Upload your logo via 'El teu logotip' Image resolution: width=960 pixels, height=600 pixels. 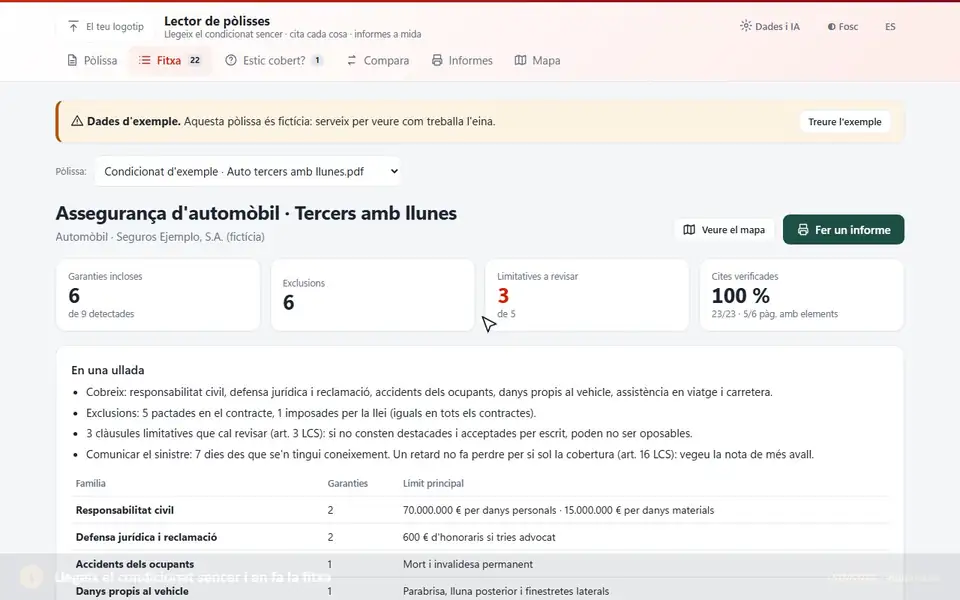click(x=107, y=27)
